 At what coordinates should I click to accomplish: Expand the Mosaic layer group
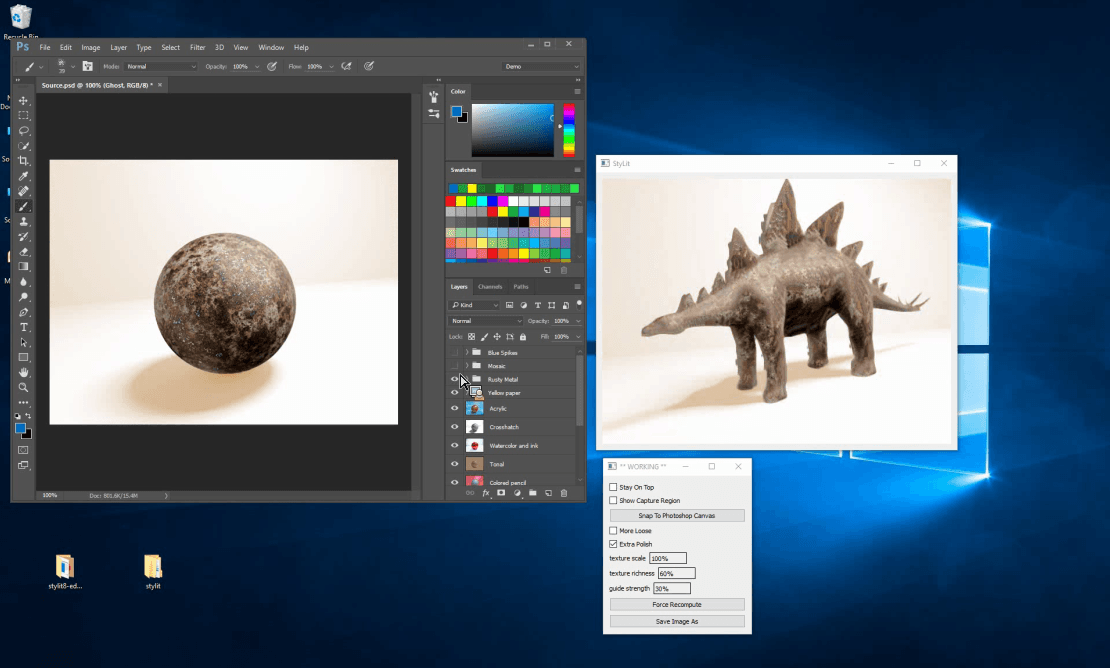[467, 366]
